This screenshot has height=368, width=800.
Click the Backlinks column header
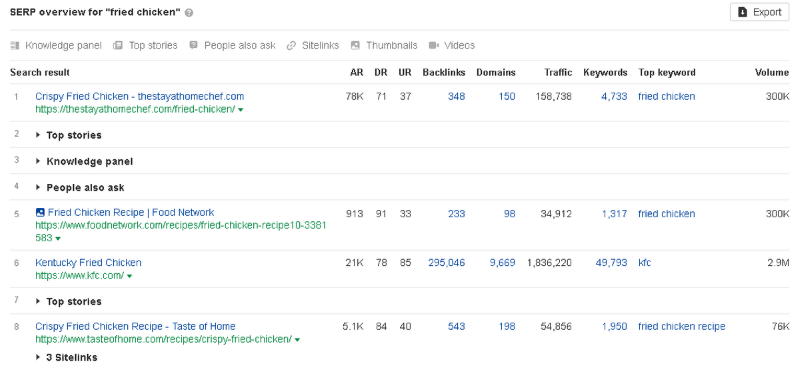point(444,72)
